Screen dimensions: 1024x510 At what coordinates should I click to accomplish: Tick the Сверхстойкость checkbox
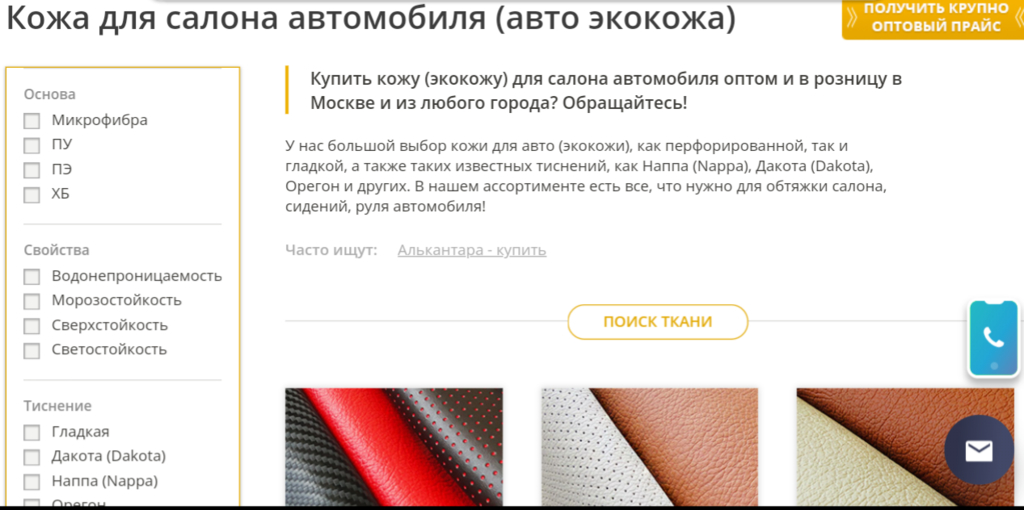click(32, 326)
